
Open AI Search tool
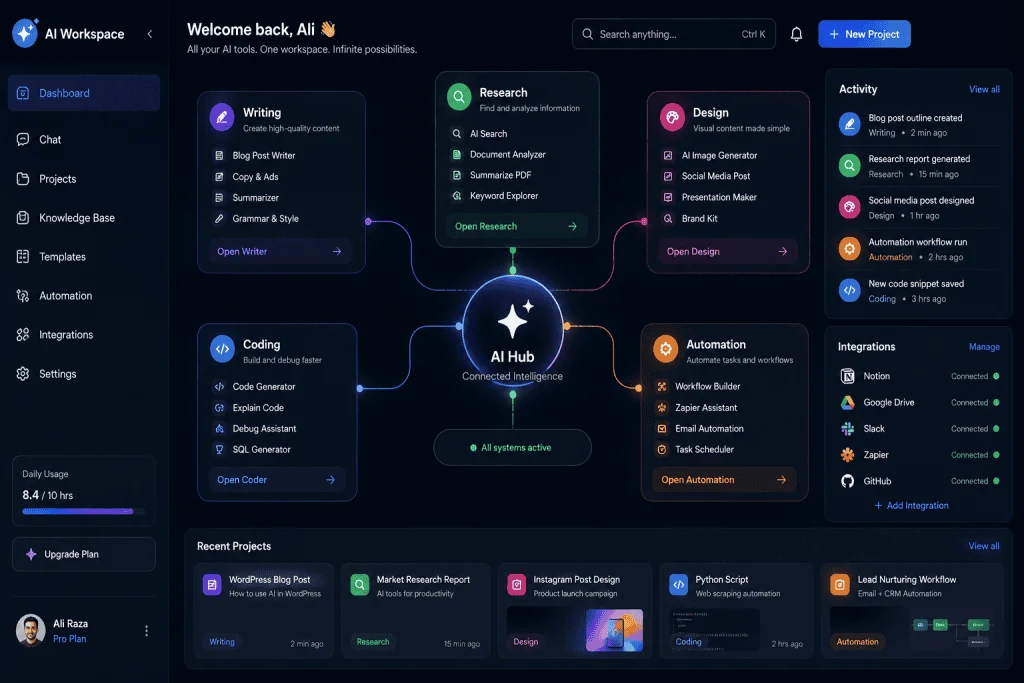click(x=480, y=133)
